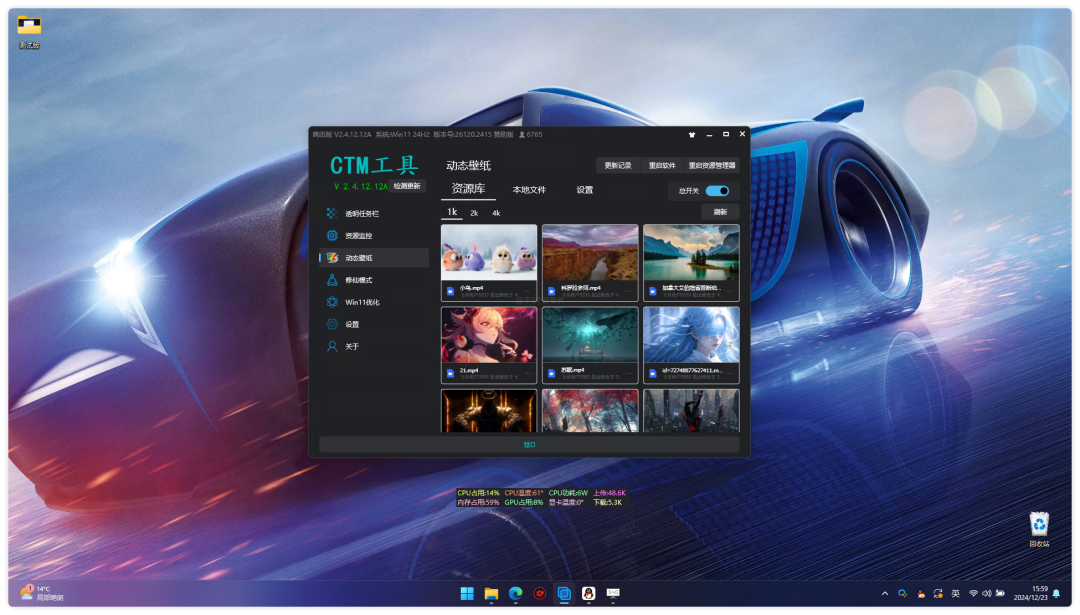Select the canyon river wallpaper thumbnail

click(x=590, y=253)
